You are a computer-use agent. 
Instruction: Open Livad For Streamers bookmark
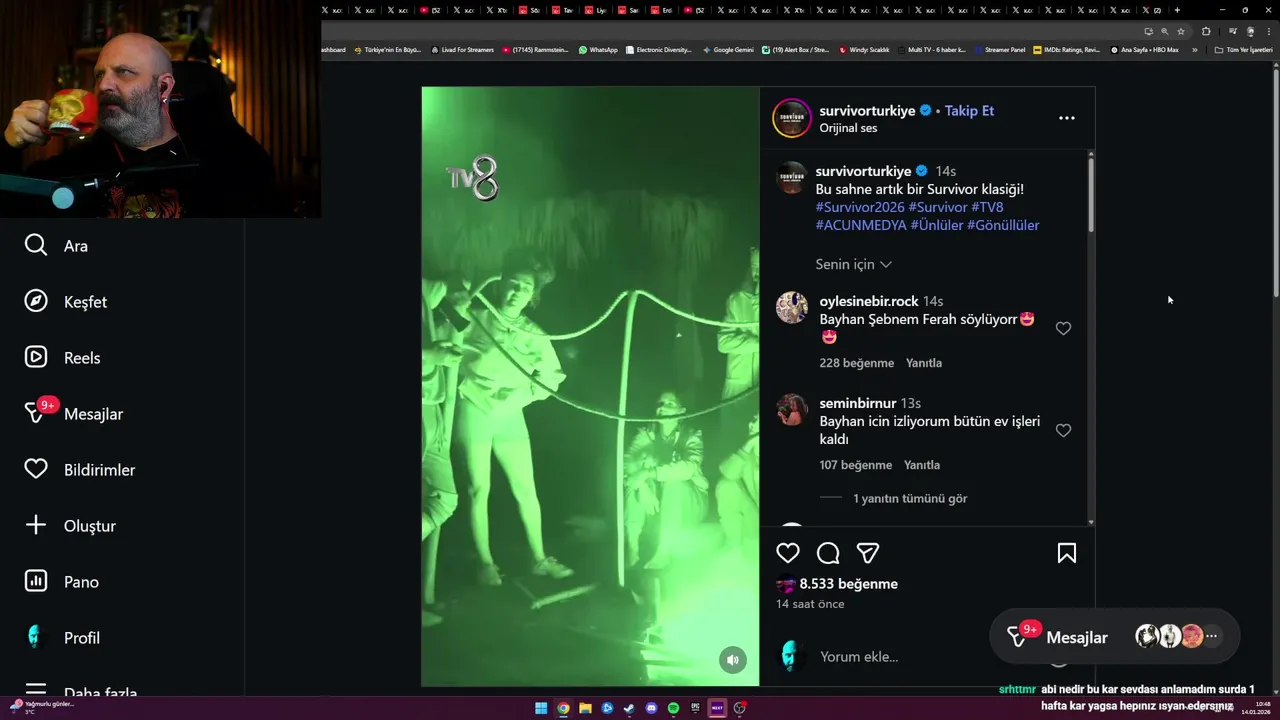(x=462, y=49)
